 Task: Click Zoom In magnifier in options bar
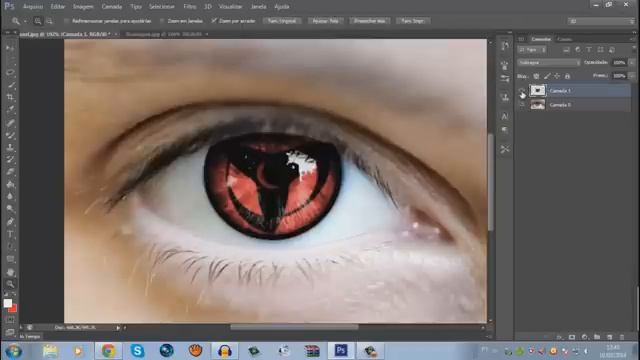[x=38, y=21]
